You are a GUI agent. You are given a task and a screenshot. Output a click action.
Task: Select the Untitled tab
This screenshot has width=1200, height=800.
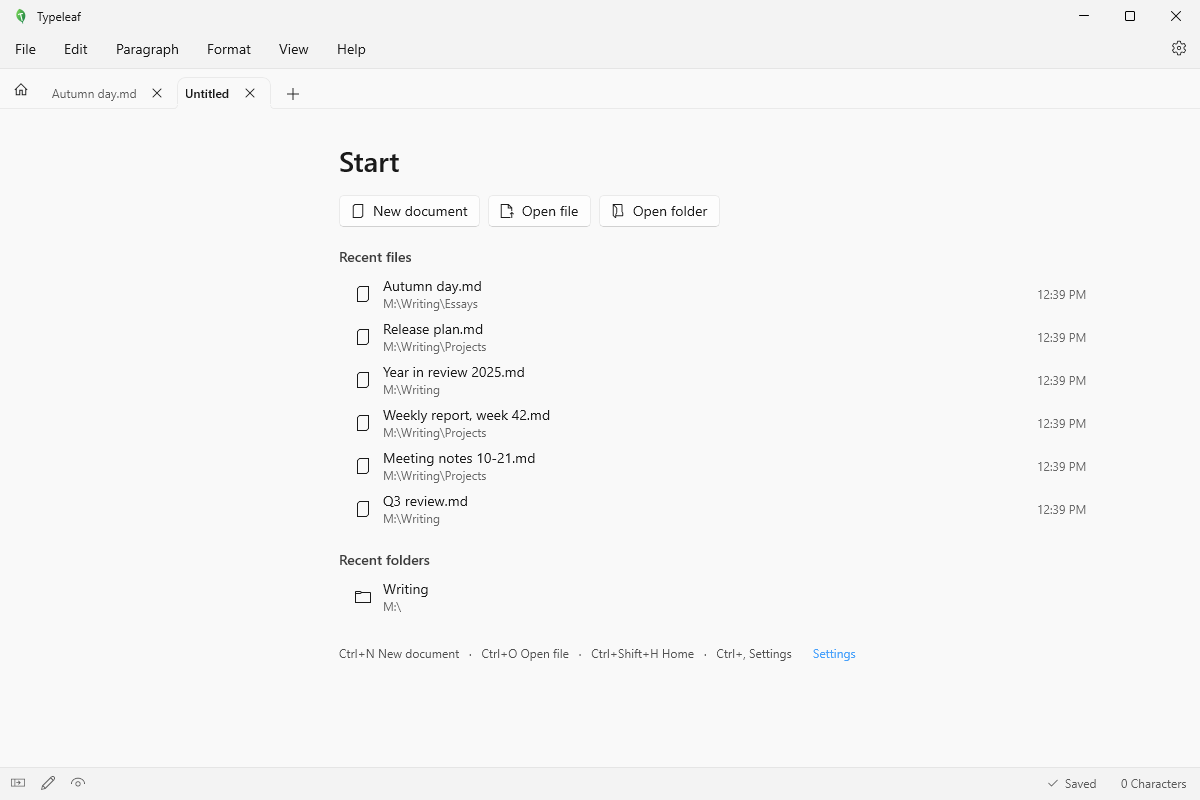coord(207,93)
